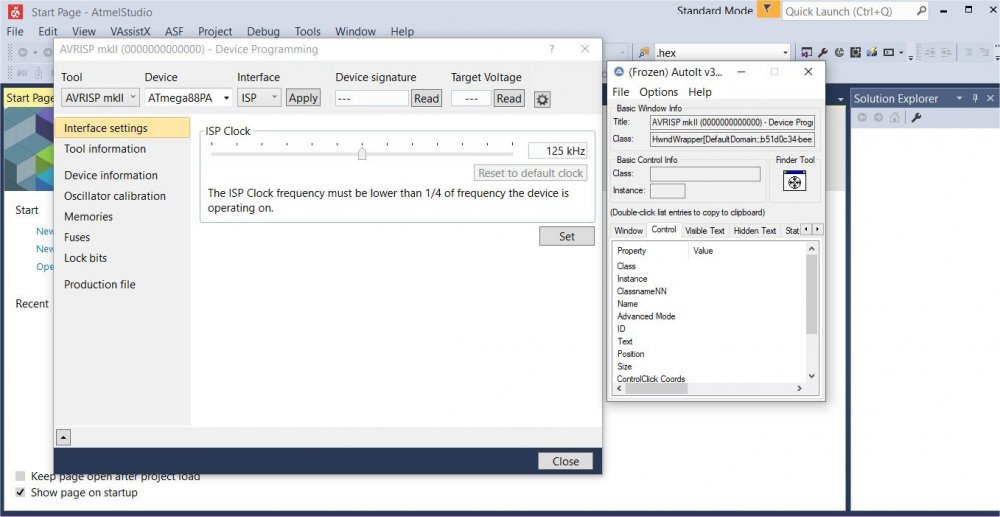Open AutoIt Options menu
The height and width of the screenshot is (517, 1000).
click(659, 92)
